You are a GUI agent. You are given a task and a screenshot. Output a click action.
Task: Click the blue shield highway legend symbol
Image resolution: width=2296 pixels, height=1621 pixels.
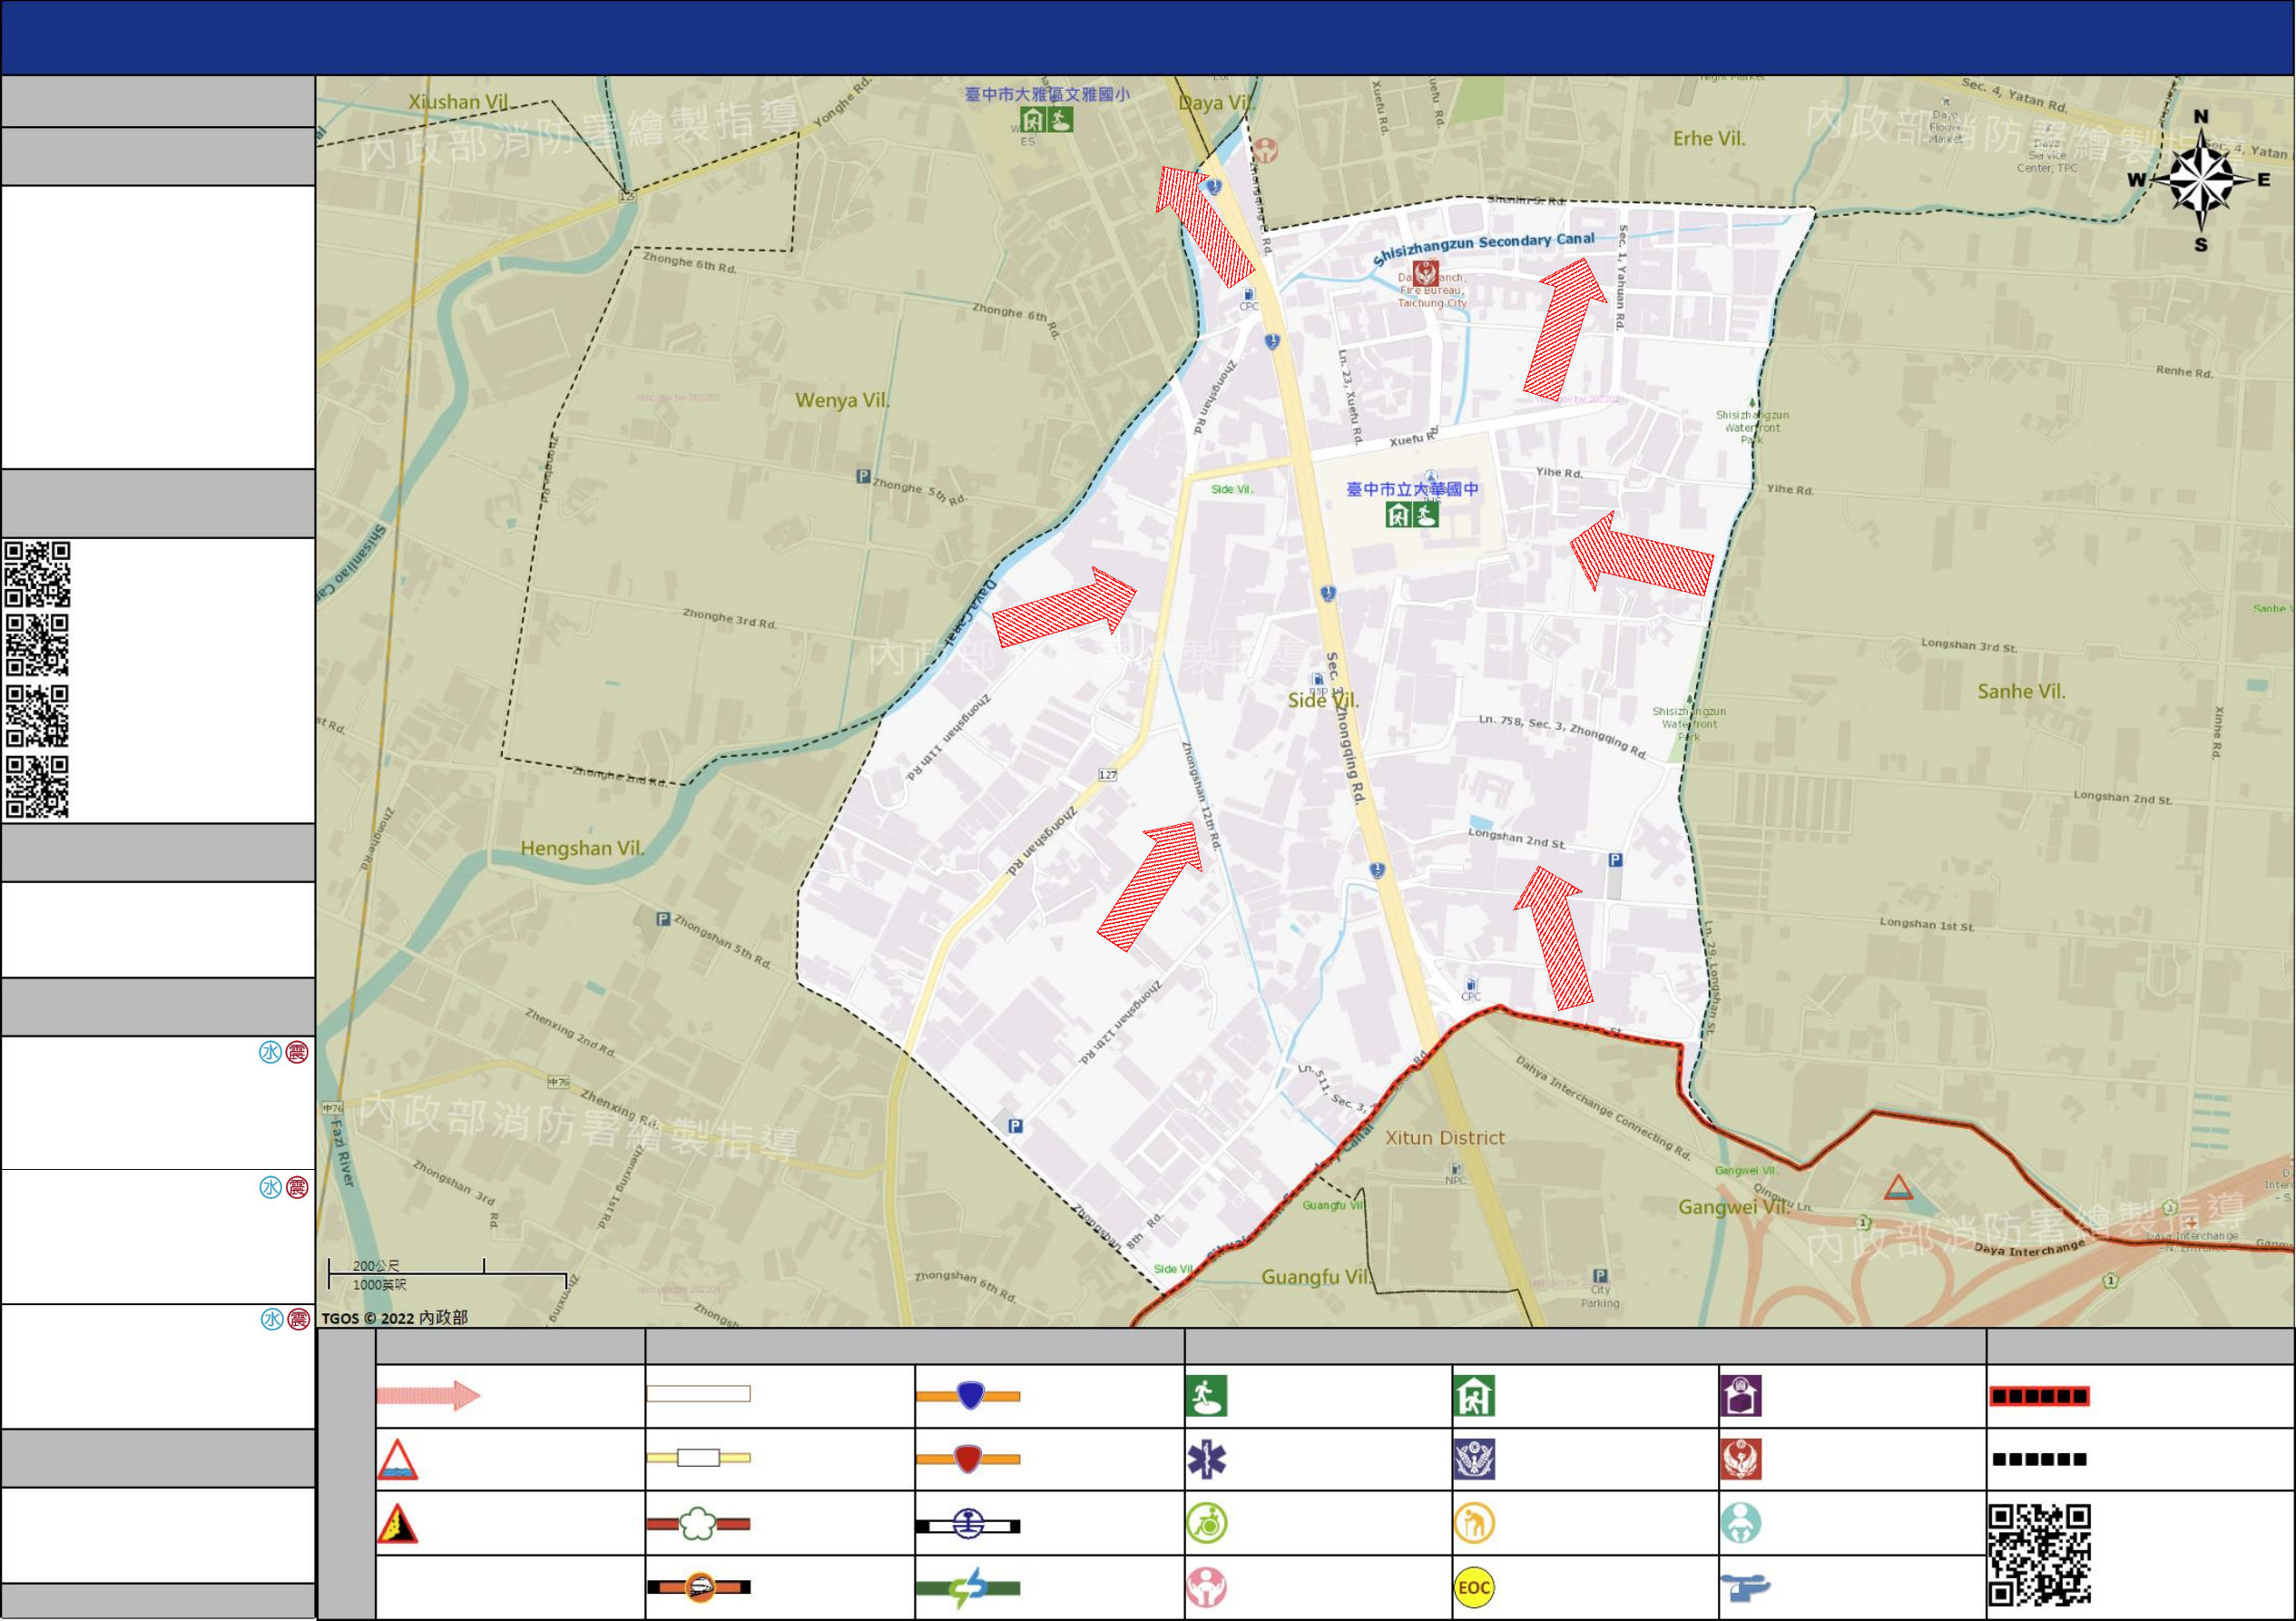(x=968, y=1396)
